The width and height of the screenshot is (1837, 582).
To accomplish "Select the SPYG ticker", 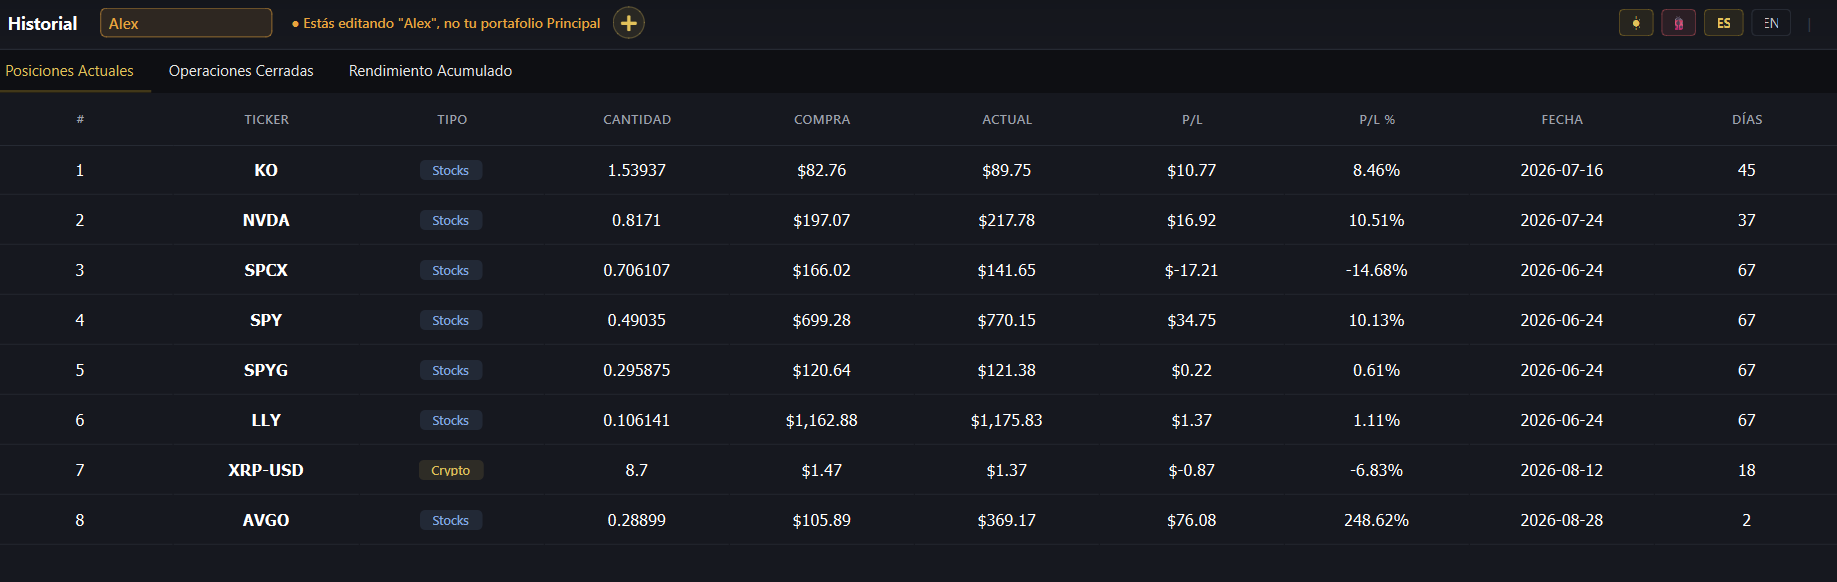I will coord(266,370).
